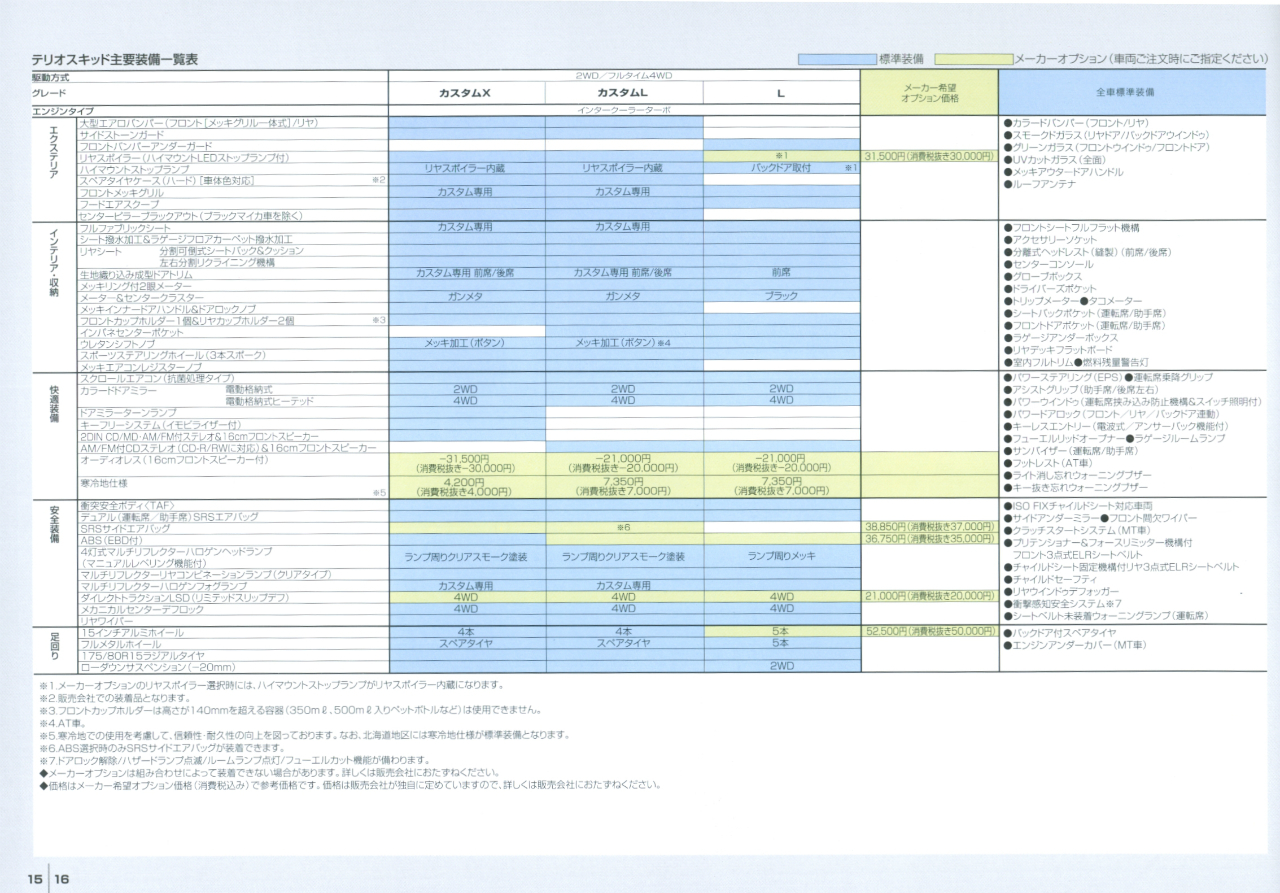Select the 安全装備 category label
The width and height of the screenshot is (1280, 893).
(54, 525)
